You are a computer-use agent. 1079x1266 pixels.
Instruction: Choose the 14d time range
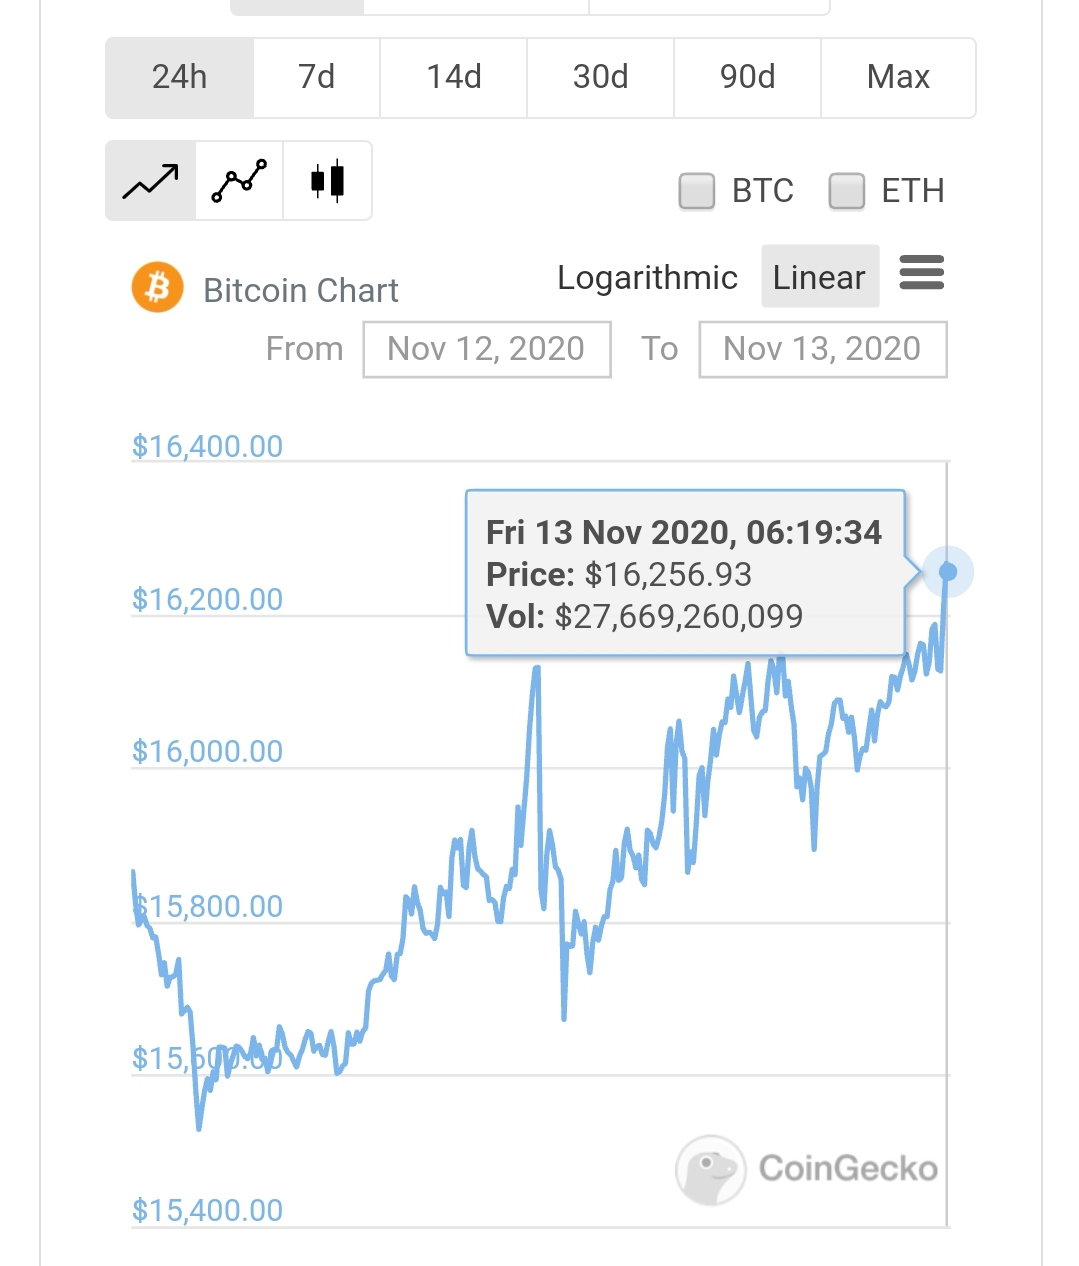click(x=454, y=77)
